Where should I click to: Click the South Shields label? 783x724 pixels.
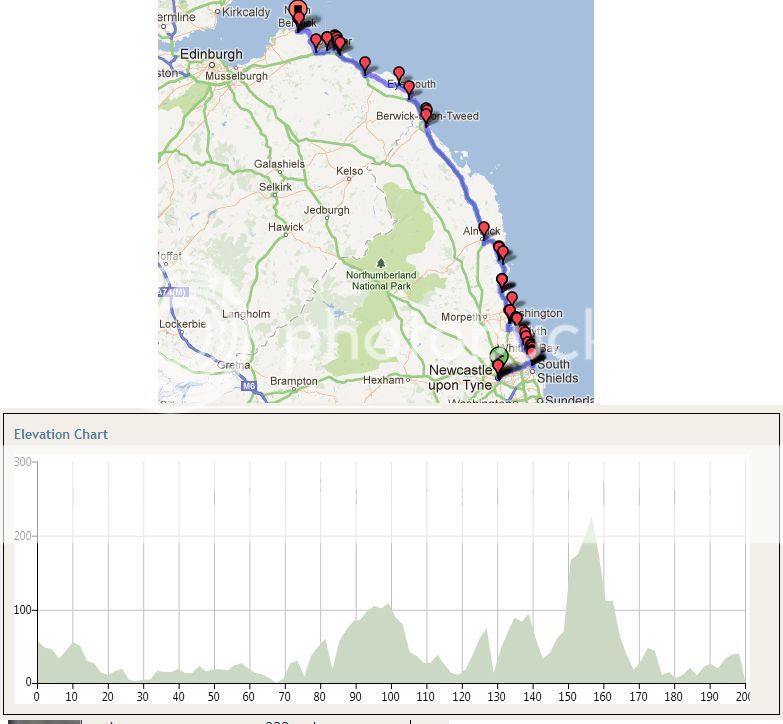[557, 371]
